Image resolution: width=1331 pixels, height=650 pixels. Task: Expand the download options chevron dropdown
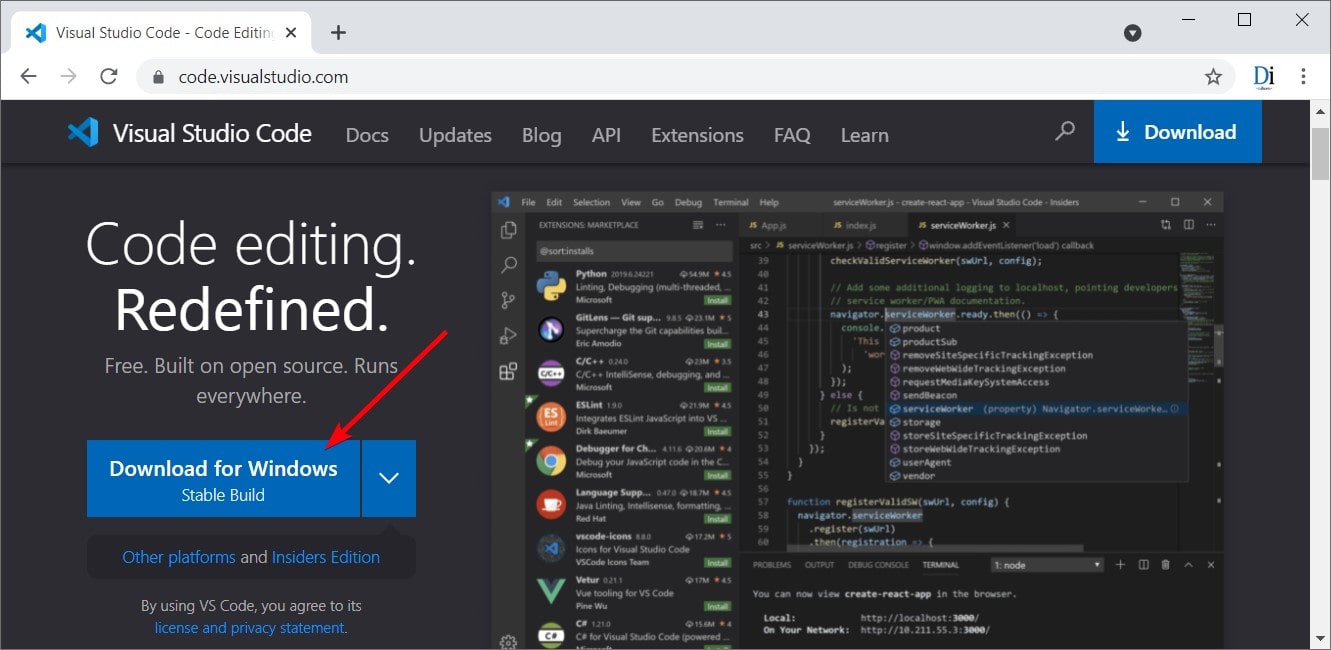click(x=389, y=479)
